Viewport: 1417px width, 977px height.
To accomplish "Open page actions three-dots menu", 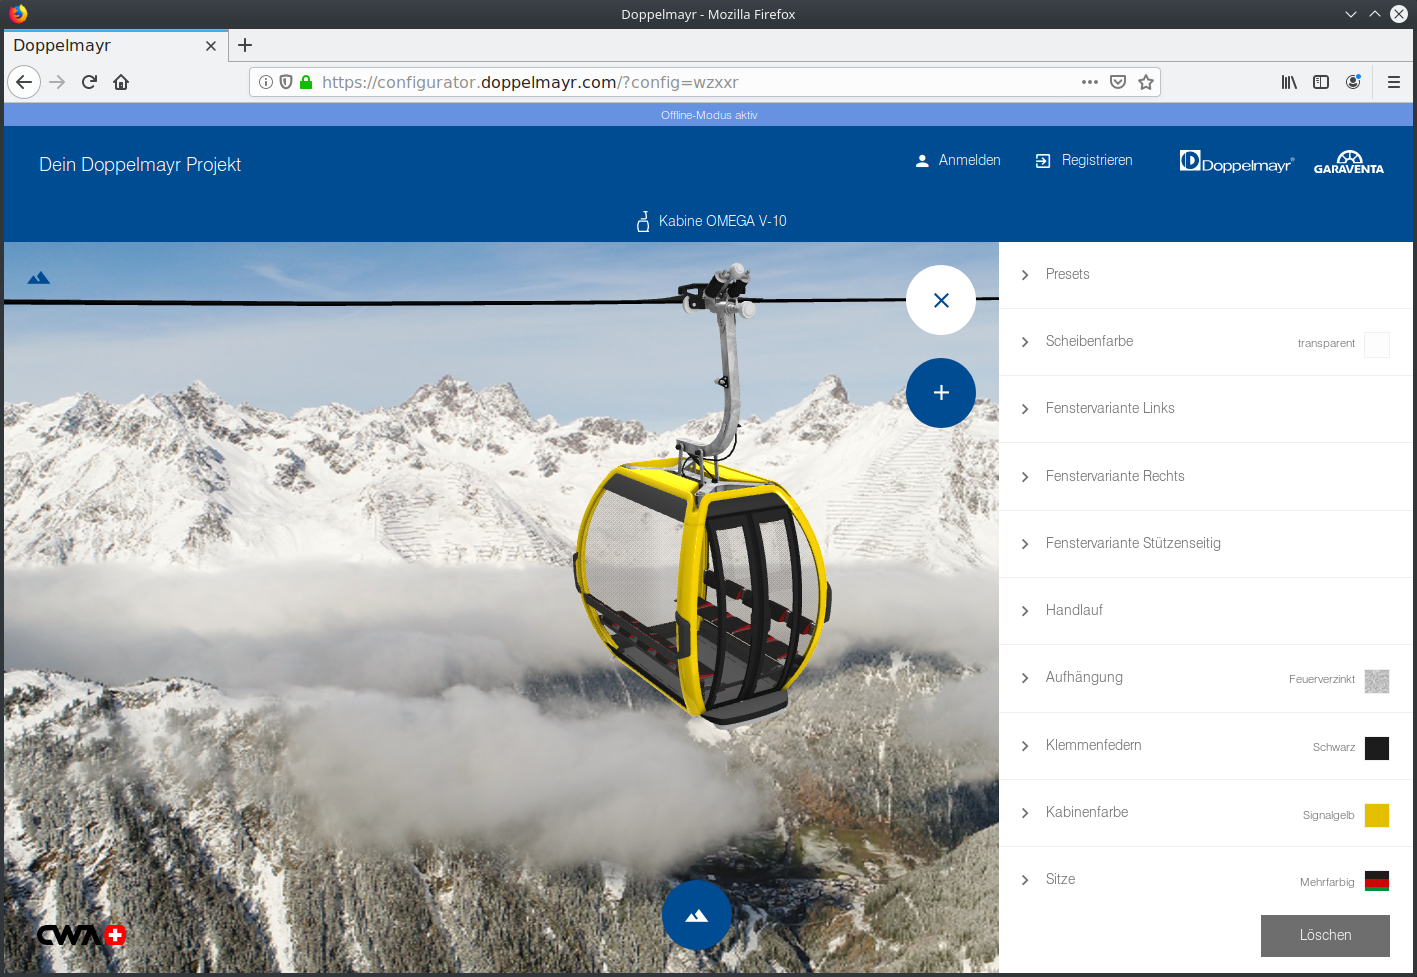I will point(1090,82).
